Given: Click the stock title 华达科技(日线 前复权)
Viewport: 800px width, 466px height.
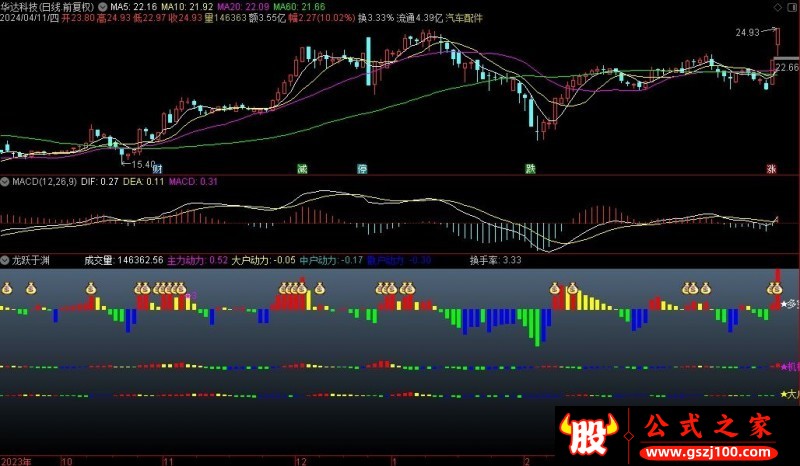Looking at the screenshot, I should [47, 7].
